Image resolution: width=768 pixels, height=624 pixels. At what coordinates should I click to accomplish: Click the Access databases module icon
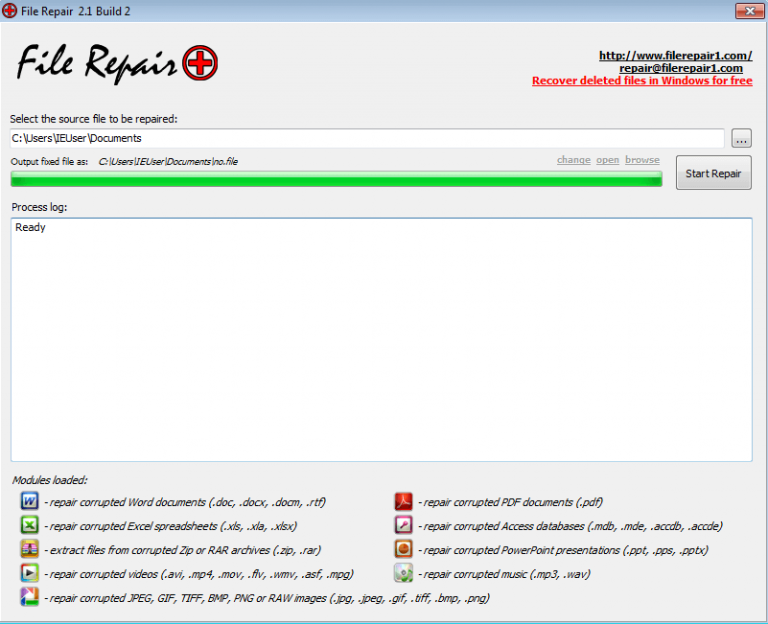[x=403, y=525]
